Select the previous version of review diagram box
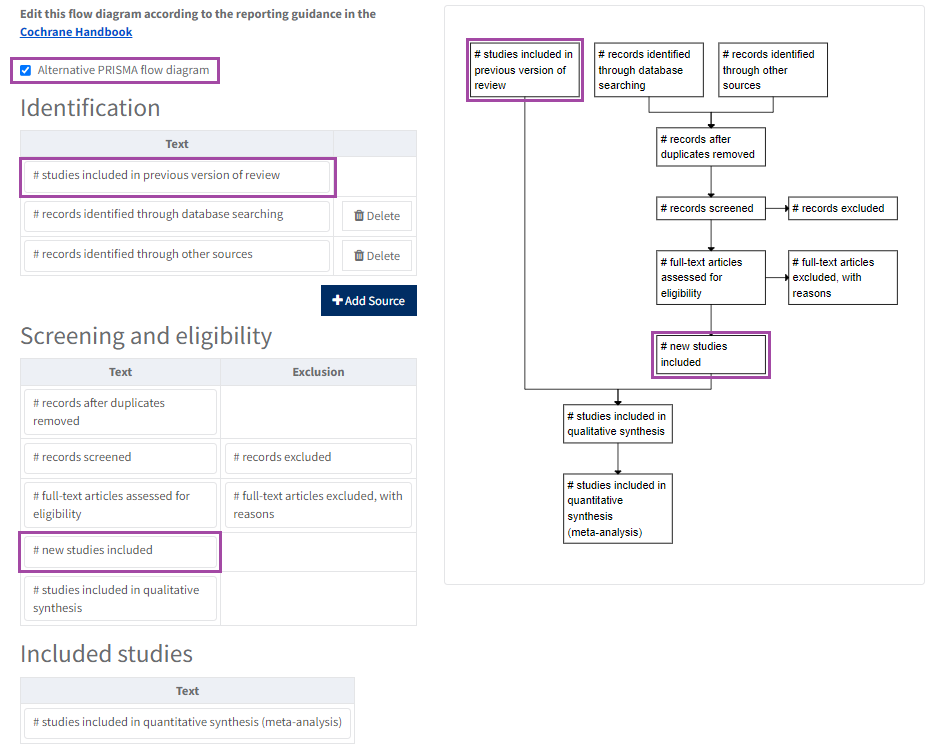 tap(524, 70)
